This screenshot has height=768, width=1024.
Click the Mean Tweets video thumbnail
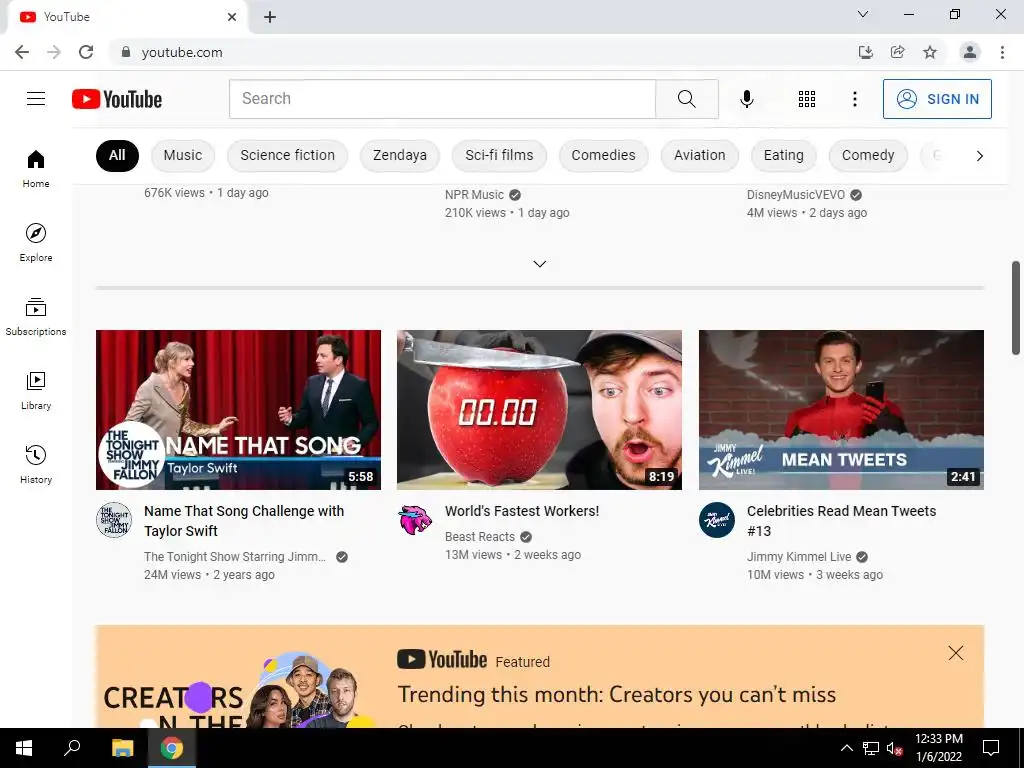coord(841,409)
